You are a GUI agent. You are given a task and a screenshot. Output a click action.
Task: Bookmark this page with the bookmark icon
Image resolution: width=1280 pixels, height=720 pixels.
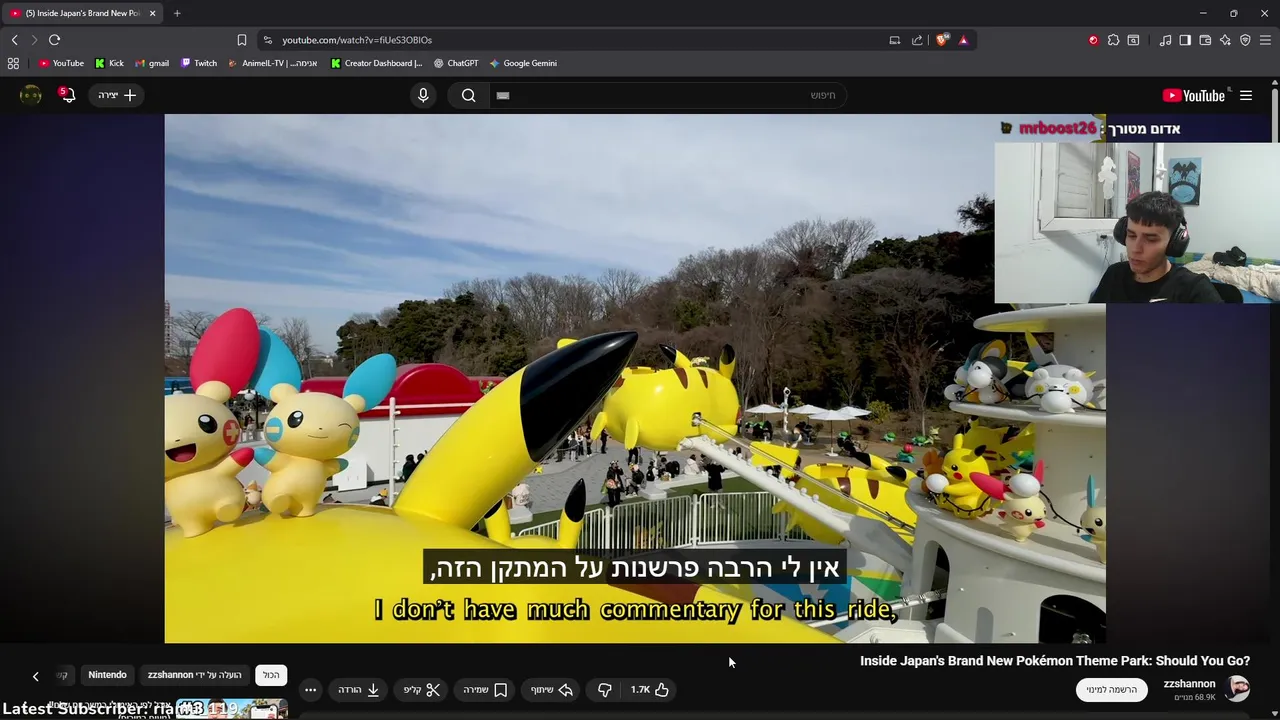[x=241, y=40]
